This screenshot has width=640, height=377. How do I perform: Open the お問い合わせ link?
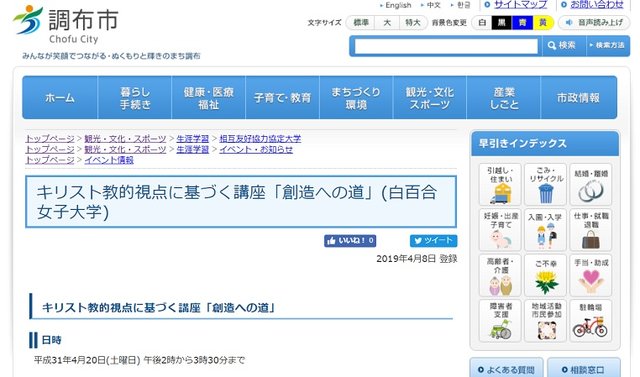point(597,4)
